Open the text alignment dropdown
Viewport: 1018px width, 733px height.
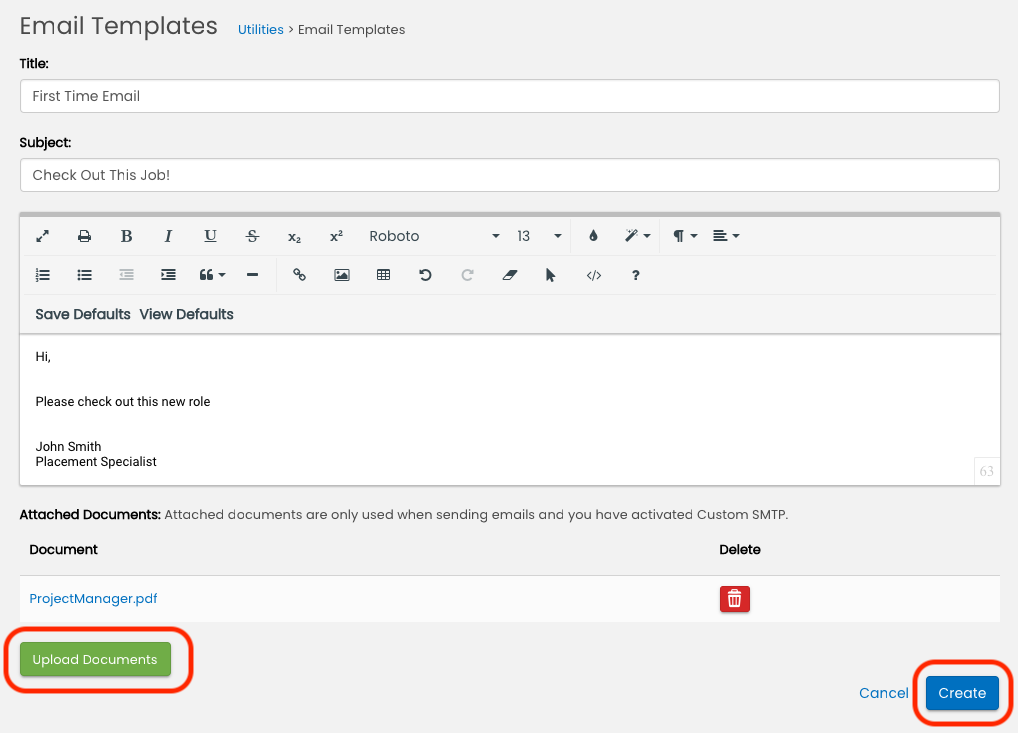(726, 236)
